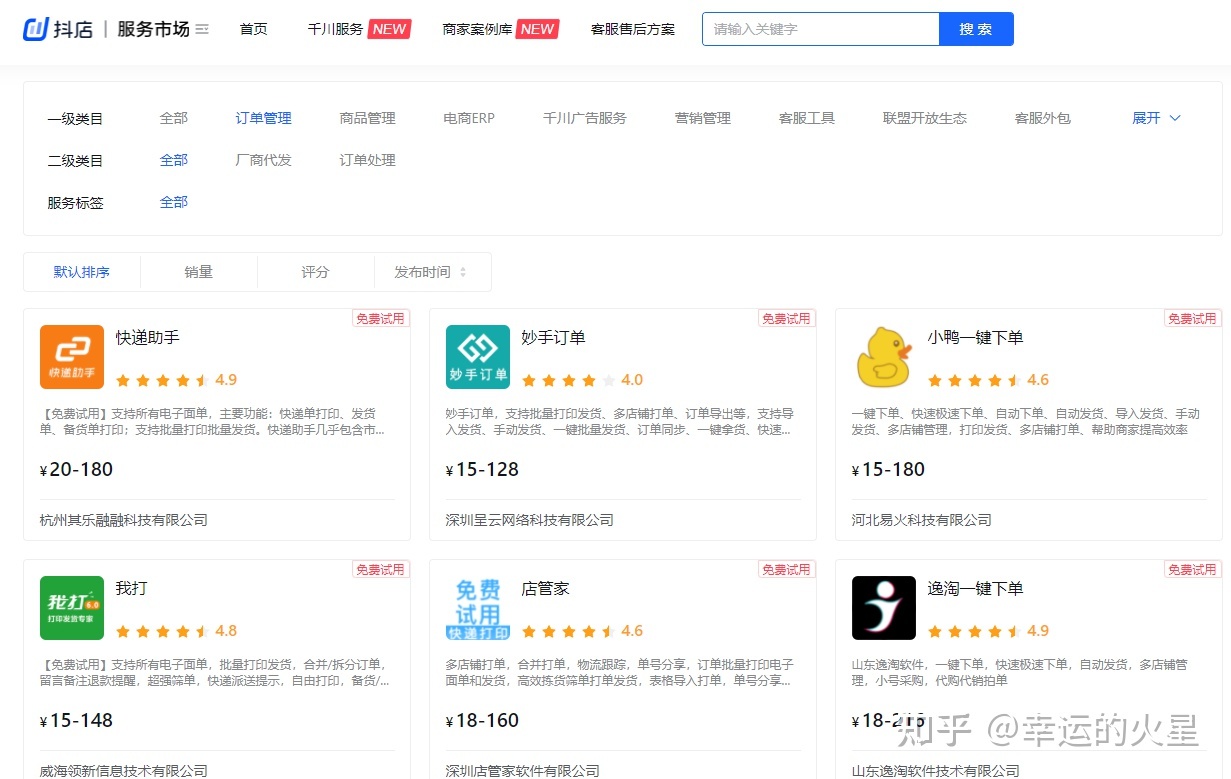Click the 店管家 free-trial print icon
The width and height of the screenshot is (1231, 779).
tap(477, 607)
